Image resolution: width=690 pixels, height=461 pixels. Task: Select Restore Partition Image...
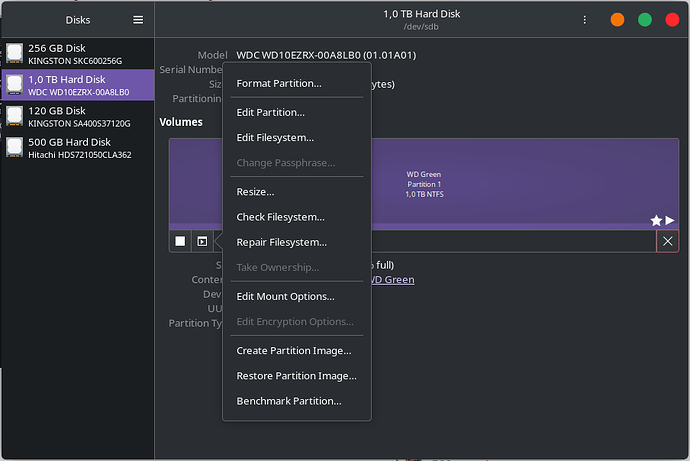tap(296, 376)
